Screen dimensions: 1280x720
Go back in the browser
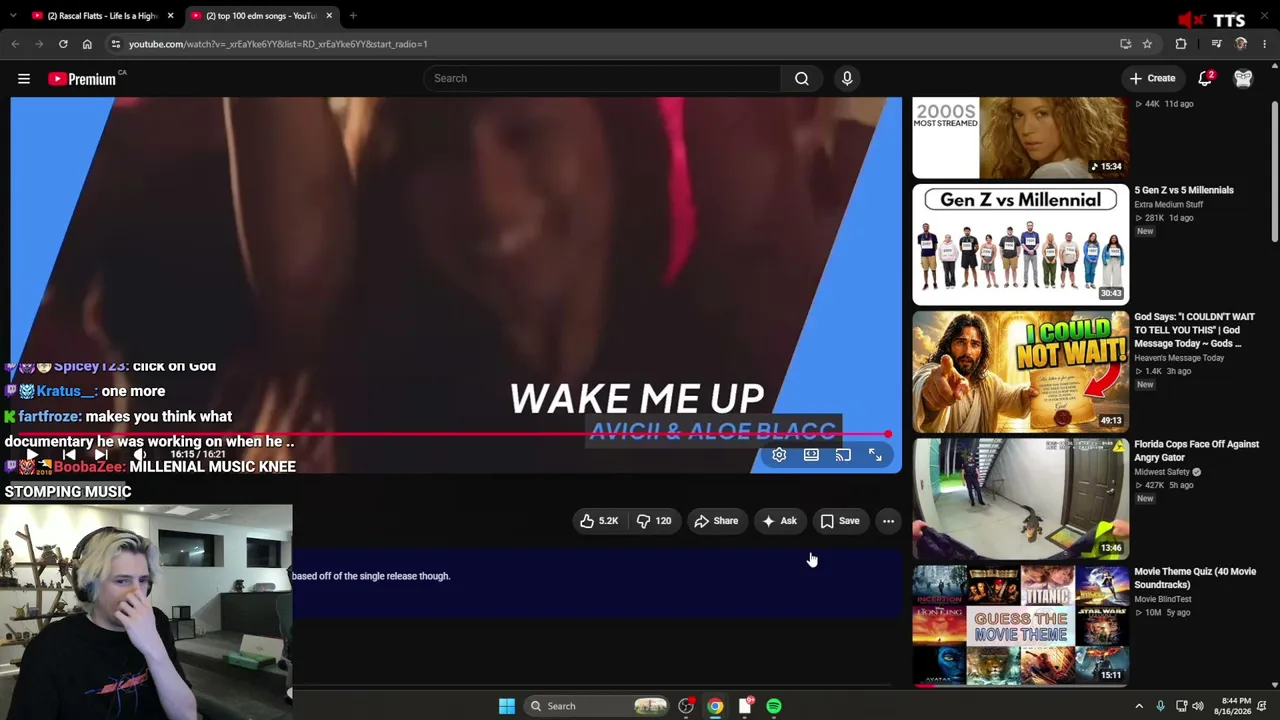point(15,44)
